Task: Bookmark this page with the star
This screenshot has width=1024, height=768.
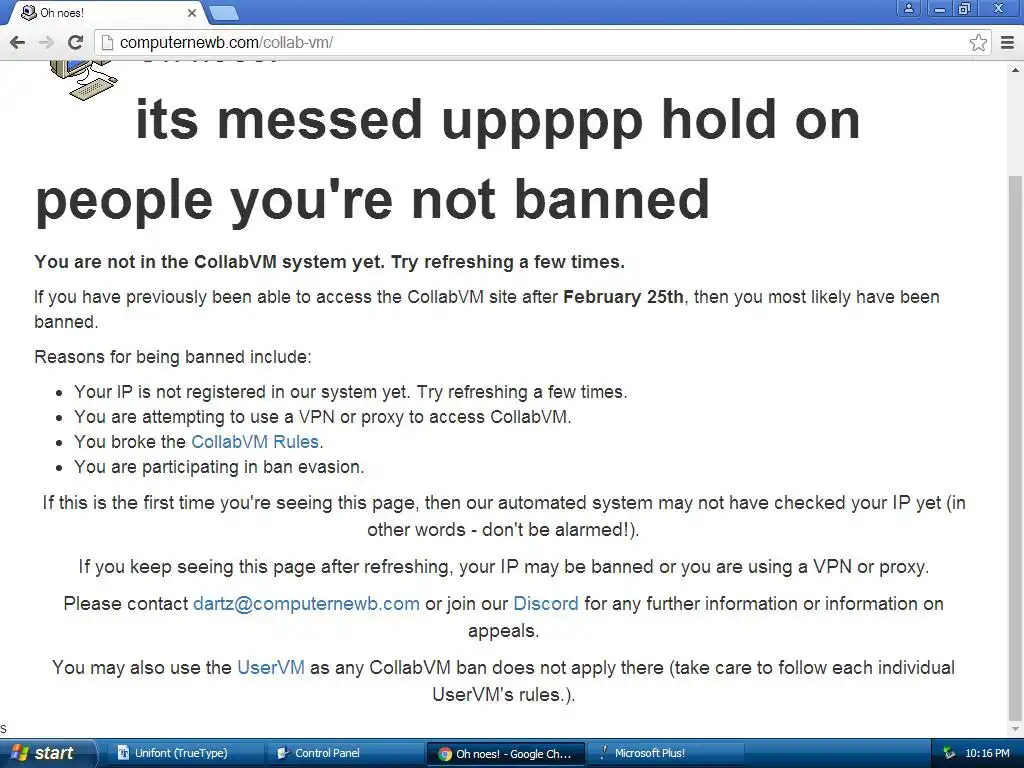Action: (978, 42)
